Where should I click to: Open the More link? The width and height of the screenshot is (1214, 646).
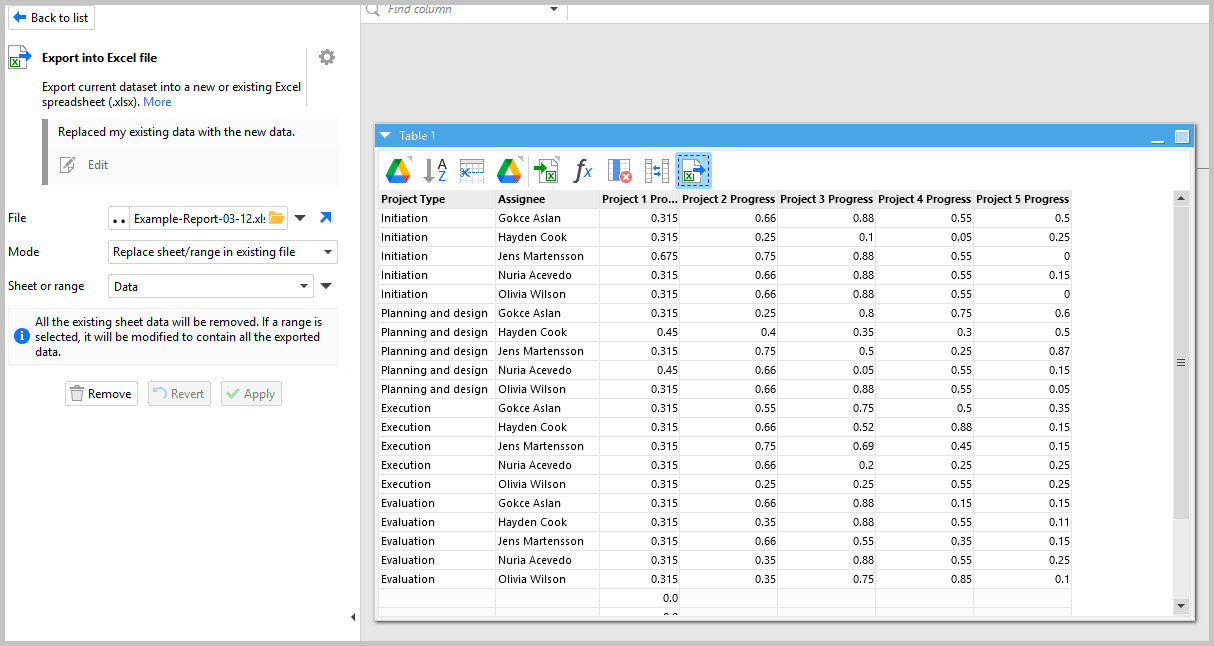157,102
